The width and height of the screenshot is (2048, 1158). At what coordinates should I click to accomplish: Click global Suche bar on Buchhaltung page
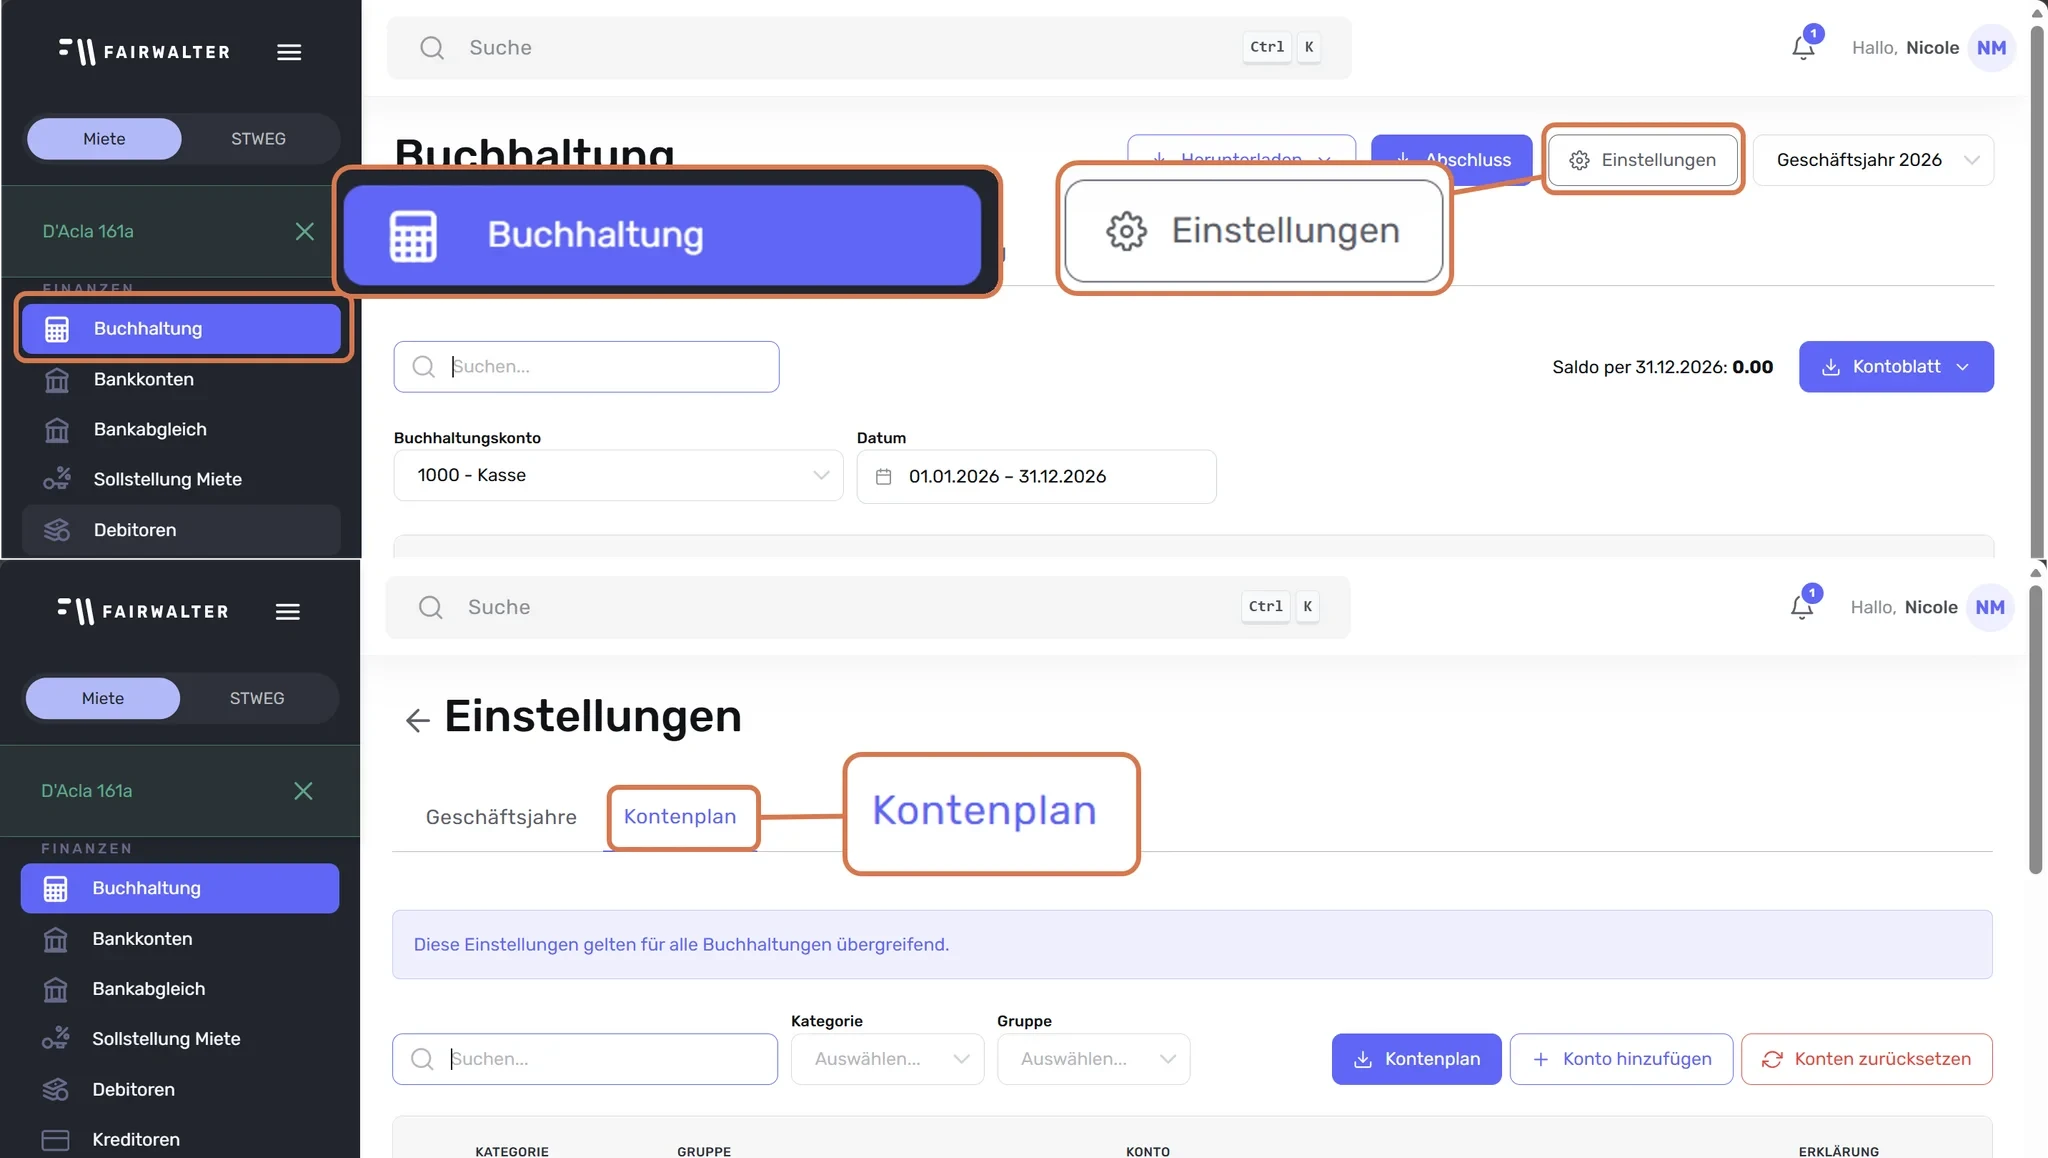tap(869, 47)
